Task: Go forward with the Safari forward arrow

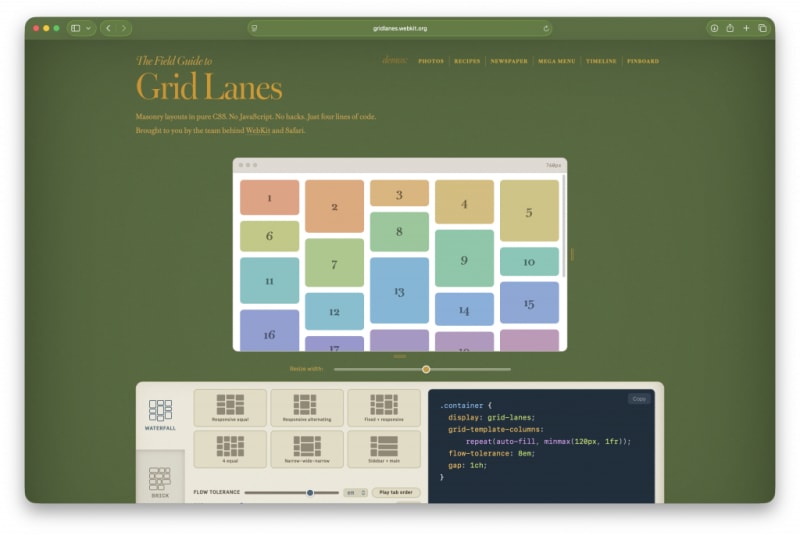Action: (123, 28)
